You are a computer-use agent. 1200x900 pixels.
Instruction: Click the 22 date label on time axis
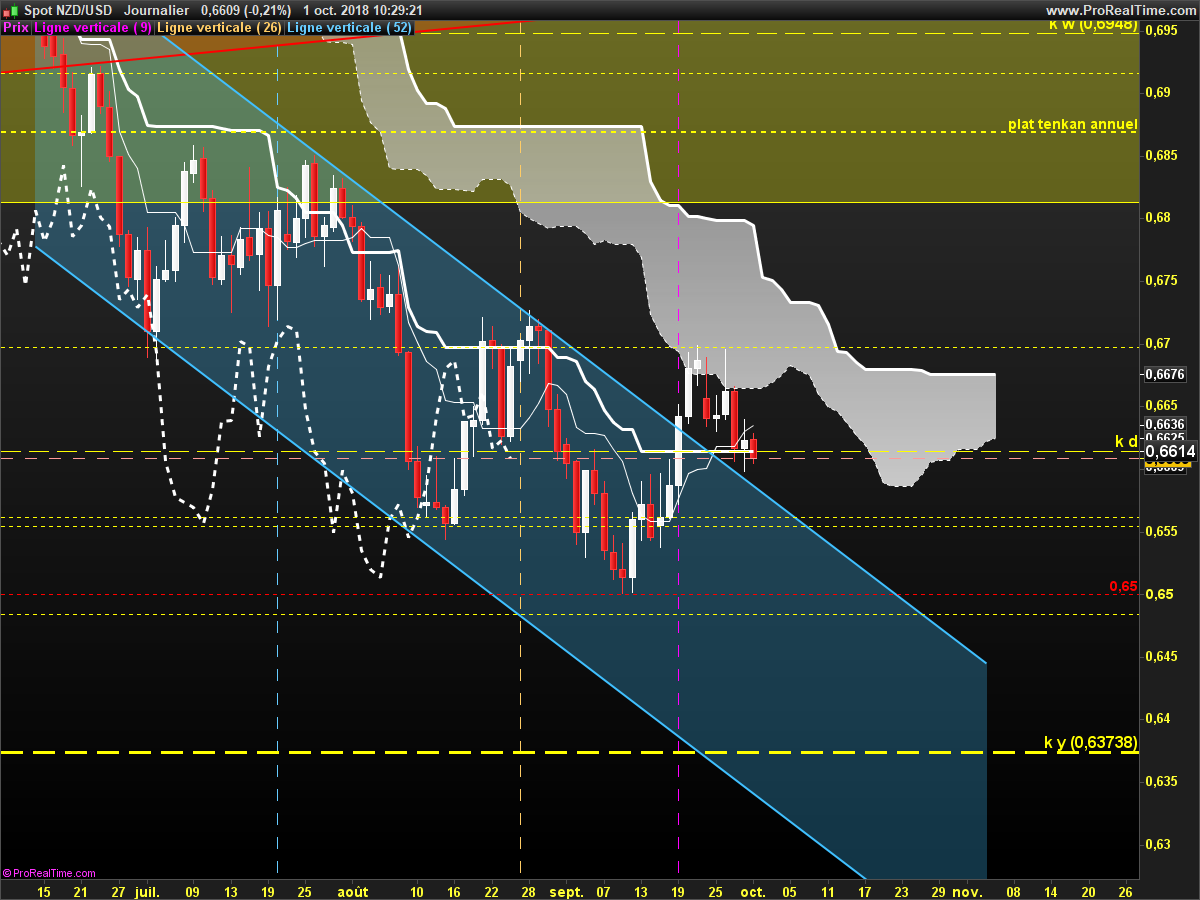click(491, 890)
